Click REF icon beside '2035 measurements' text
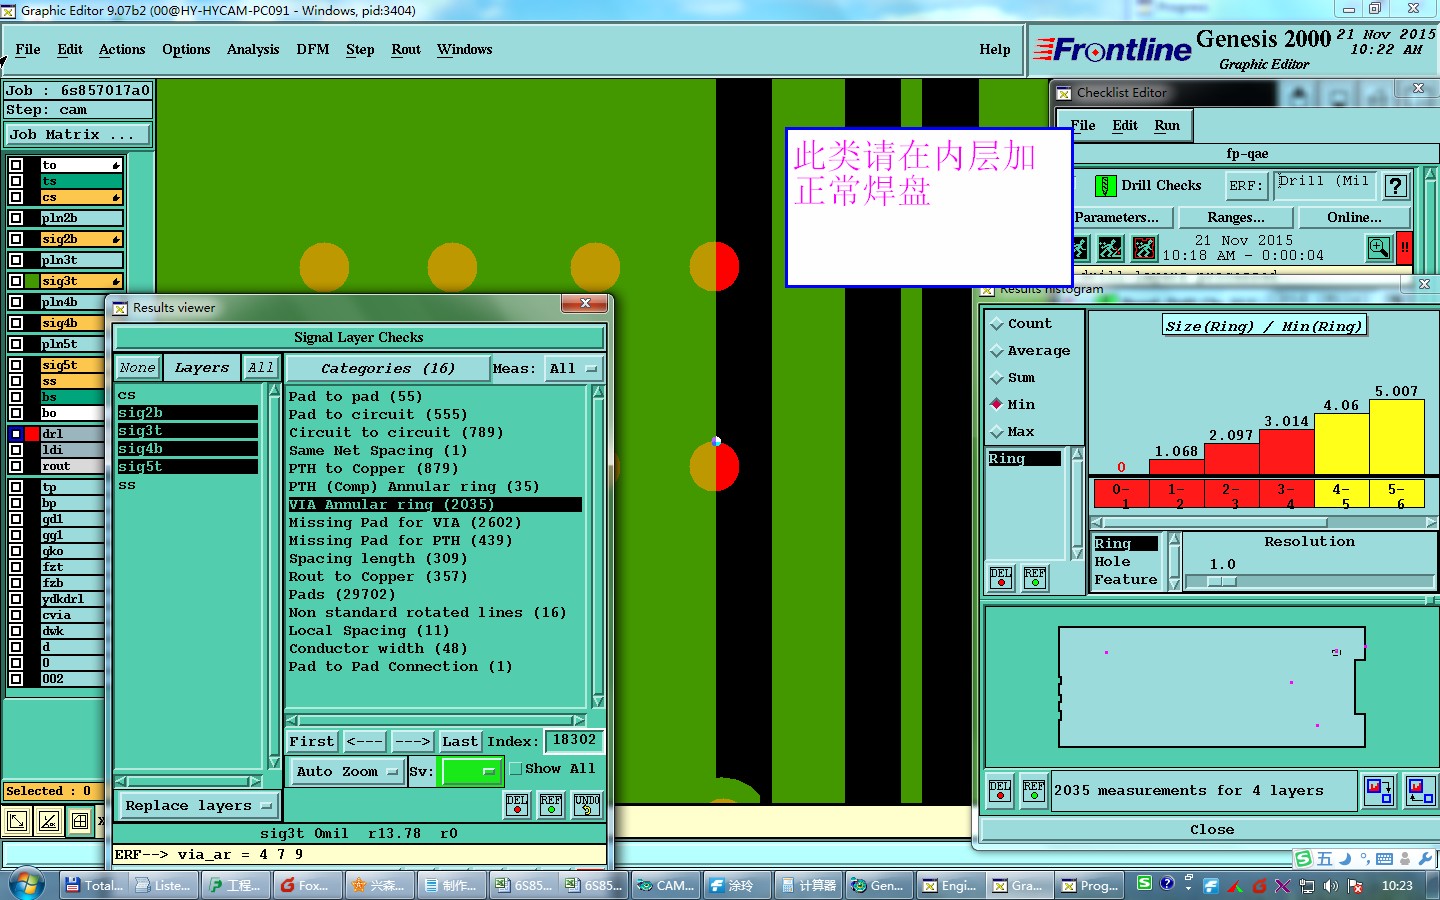 click(1034, 791)
